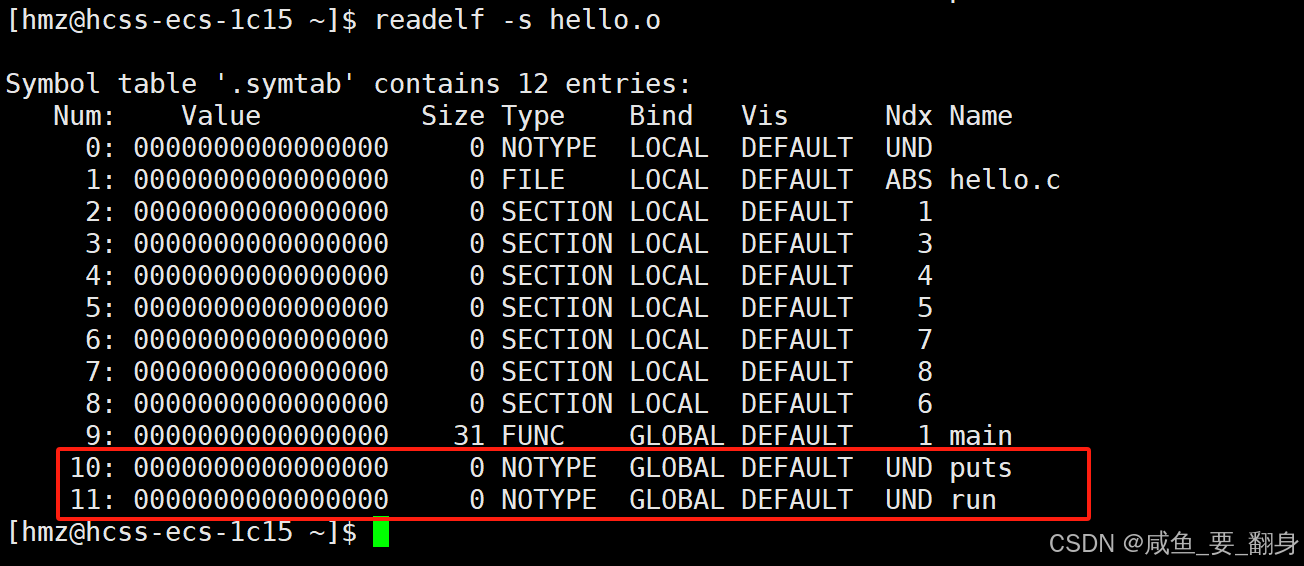Click the "UND" index in row 0

pyautogui.click(x=909, y=148)
